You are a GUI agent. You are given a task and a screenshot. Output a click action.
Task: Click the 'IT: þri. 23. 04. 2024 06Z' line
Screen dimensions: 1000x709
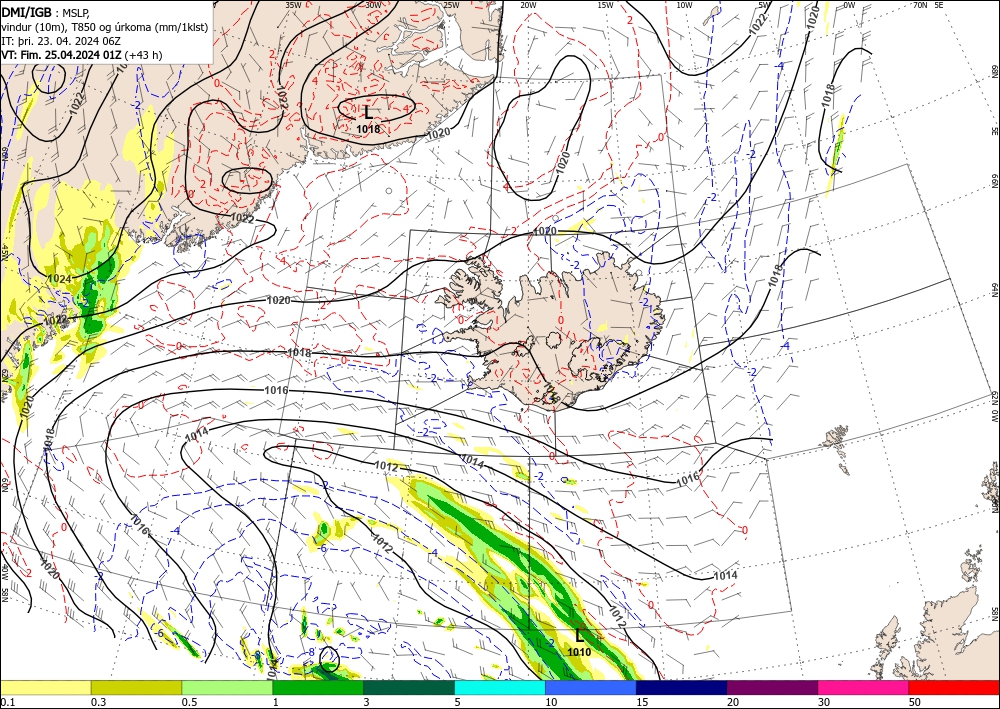coord(61,41)
